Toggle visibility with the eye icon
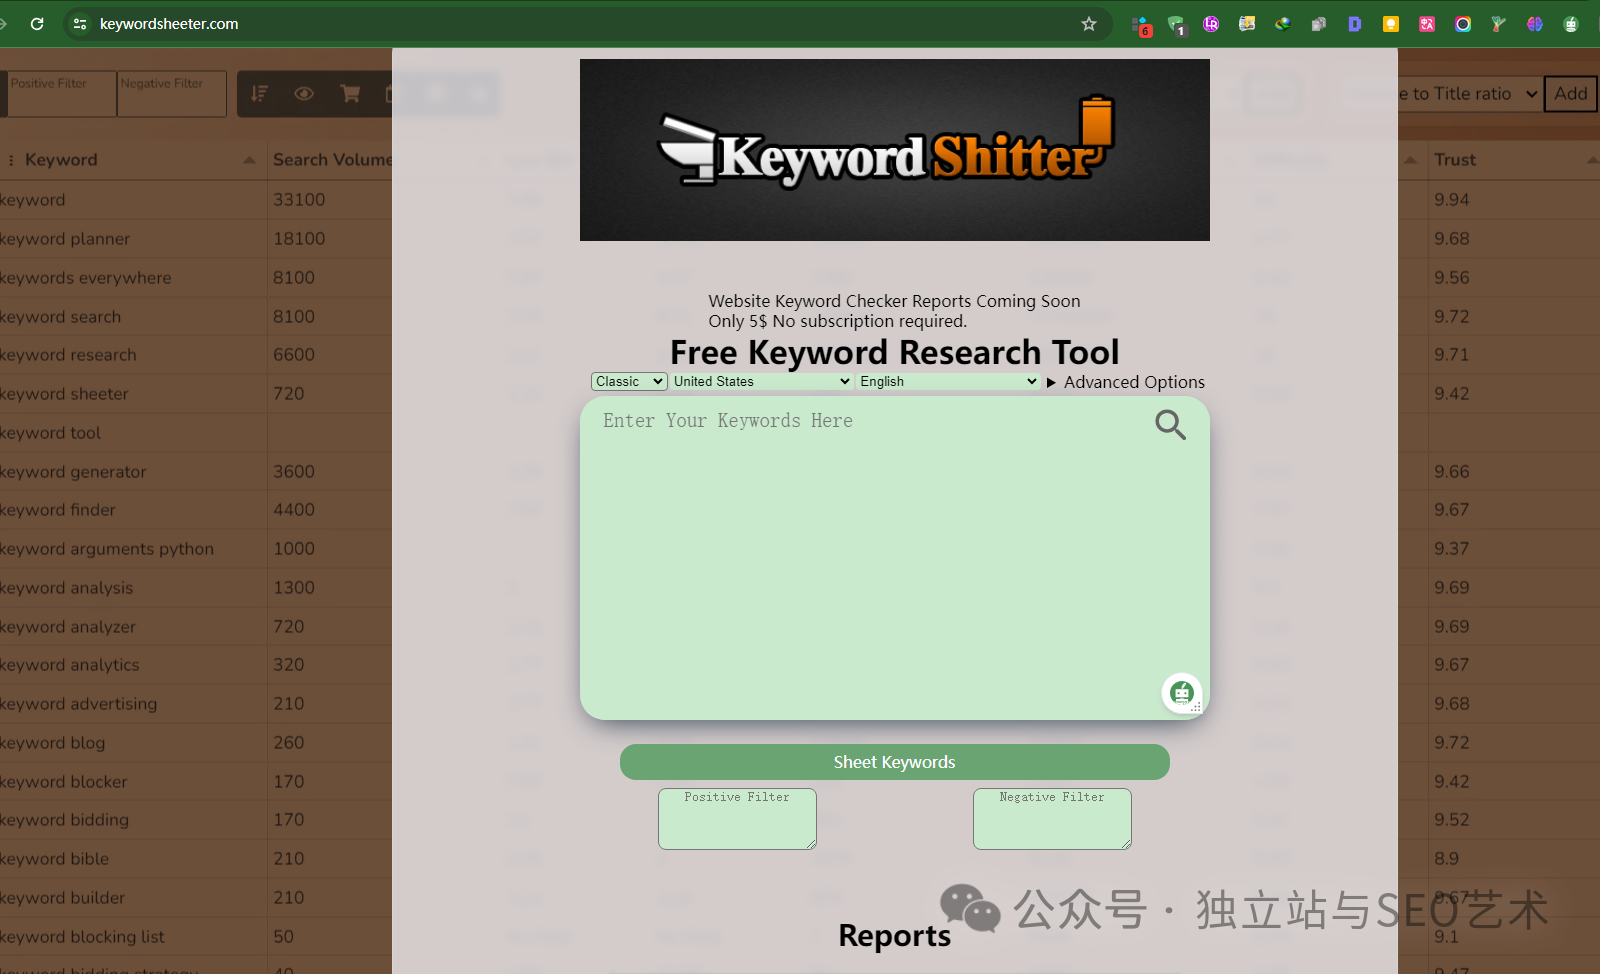The image size is (1600, 974). [304, 94]
